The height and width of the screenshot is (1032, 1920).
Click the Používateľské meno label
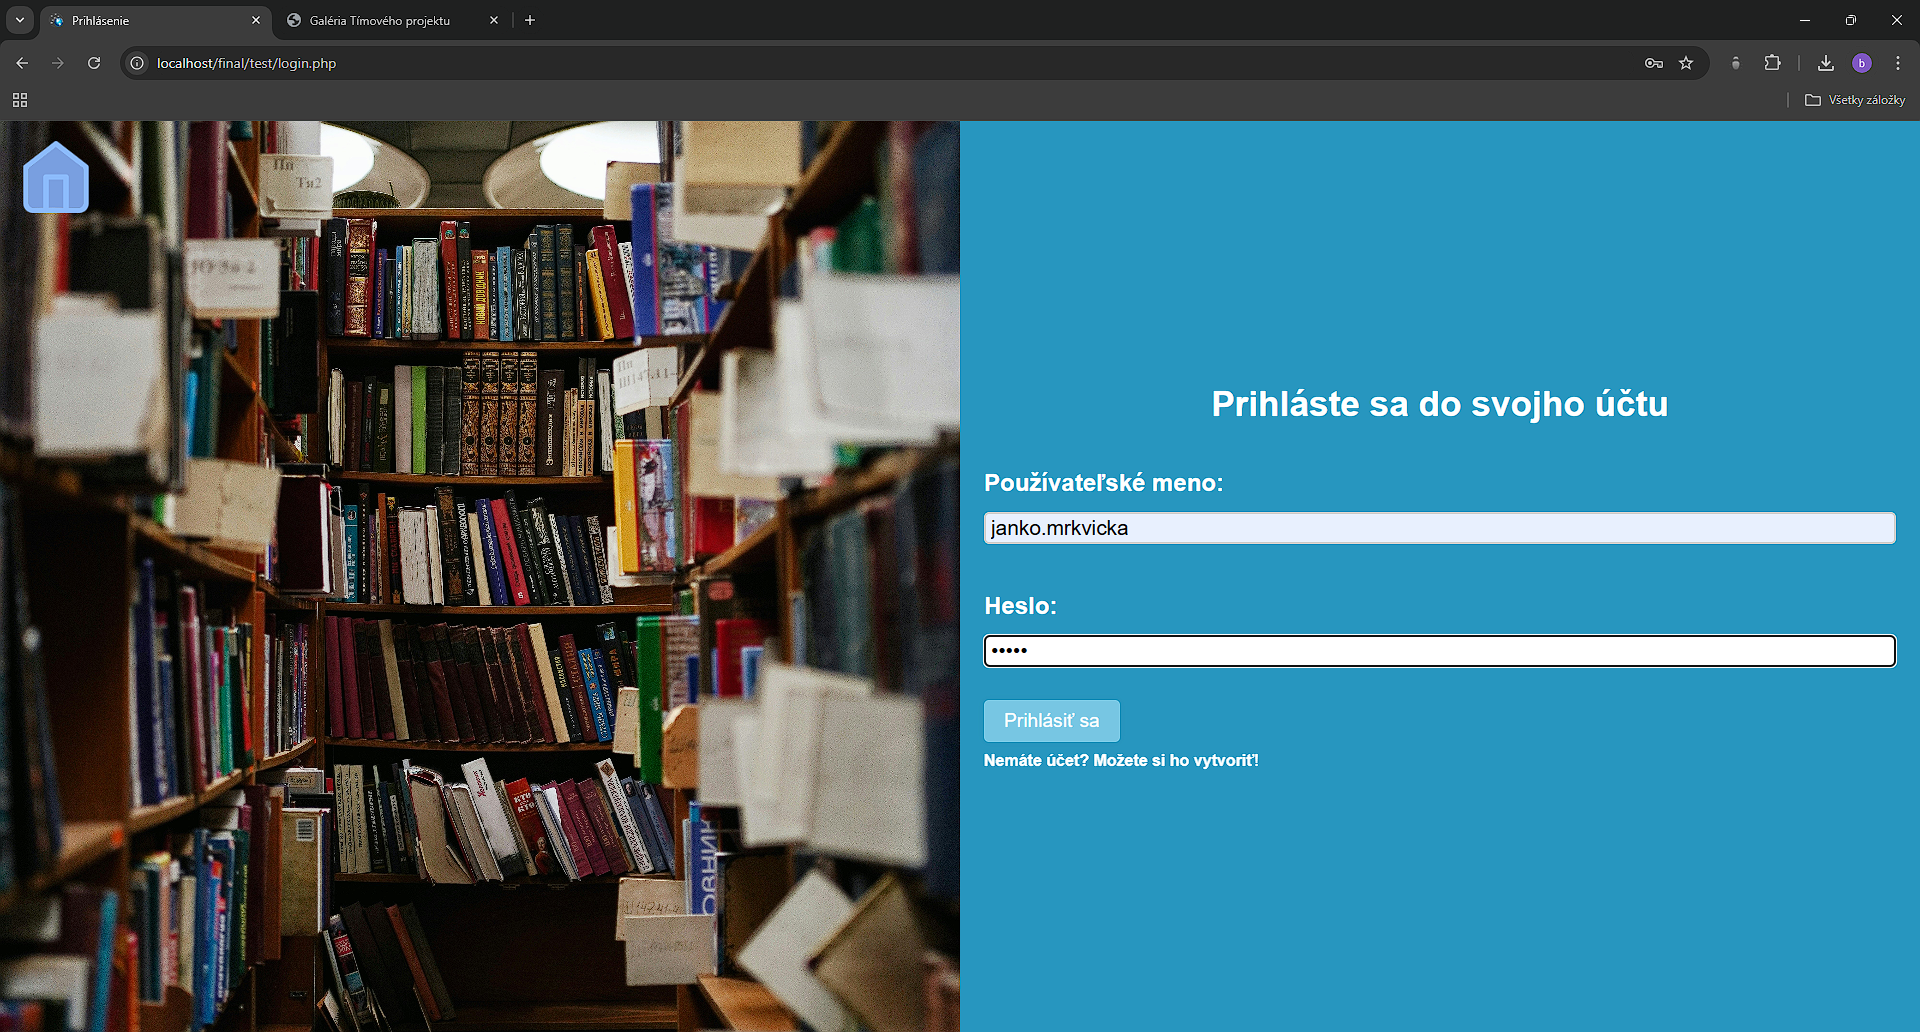[1104, 483]
